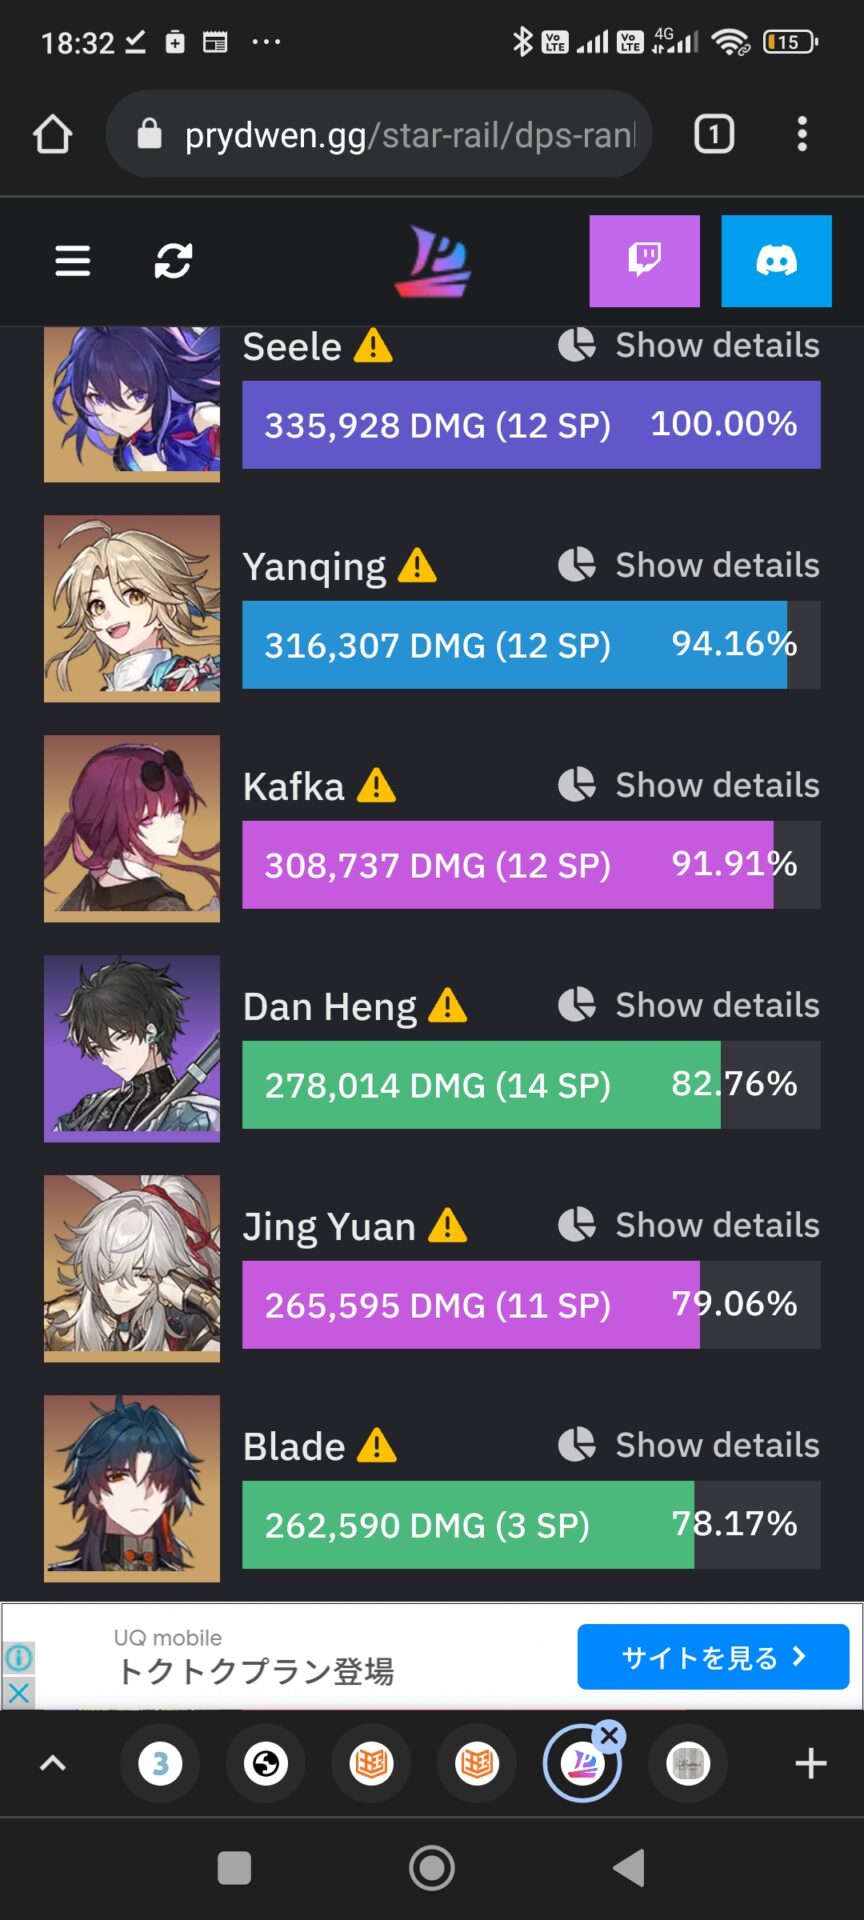Tap warning icon next to Yanqing
864x1920 pixels.
pyautogui.click(x=417, y=566)
